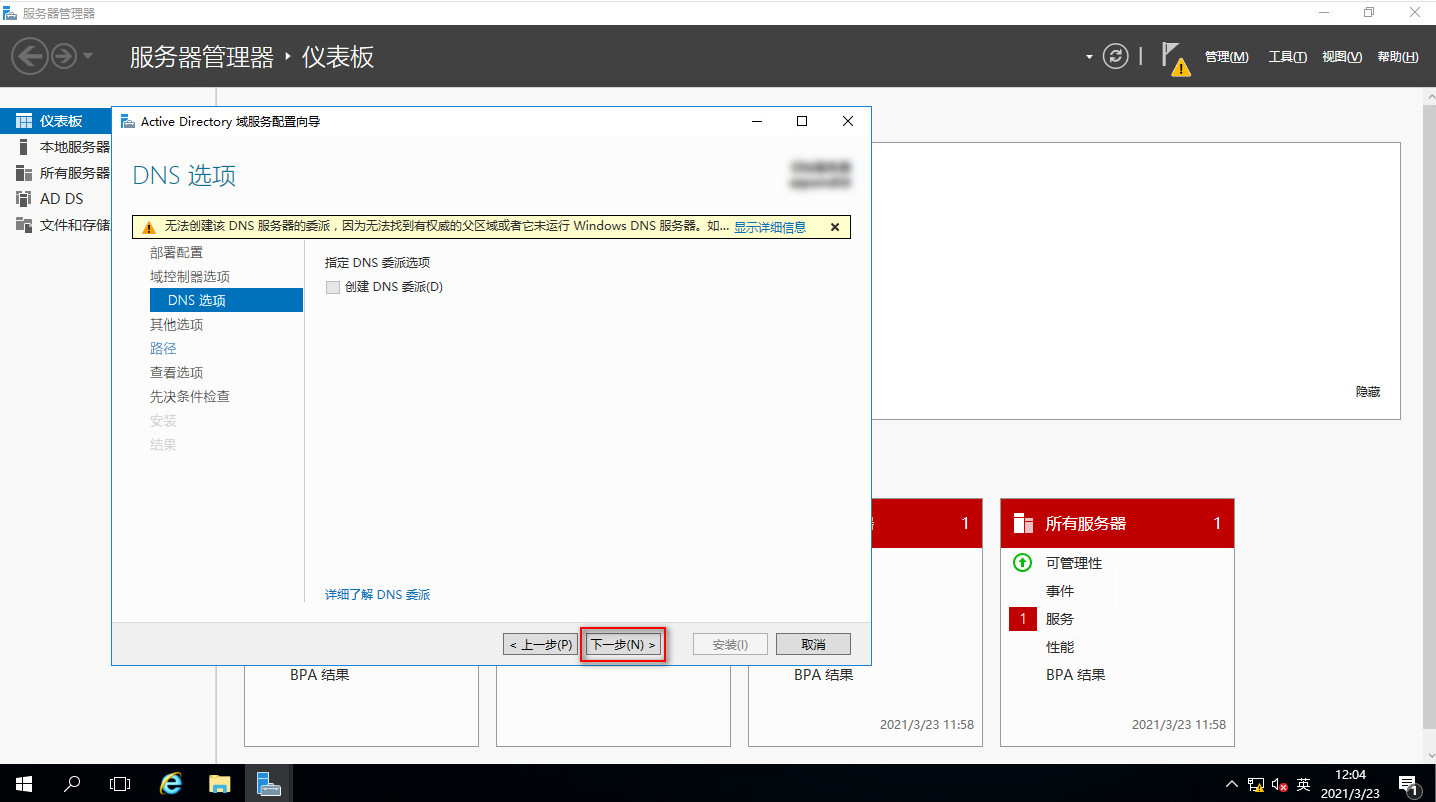
Task: Go to 部署配置 wizard step
Action: tap(176, 252)
